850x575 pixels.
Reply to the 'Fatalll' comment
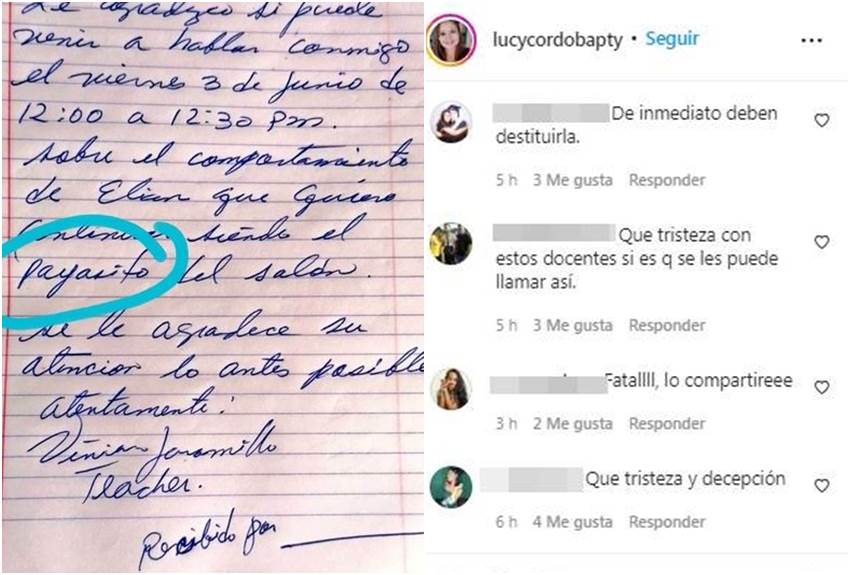point(667,423)
